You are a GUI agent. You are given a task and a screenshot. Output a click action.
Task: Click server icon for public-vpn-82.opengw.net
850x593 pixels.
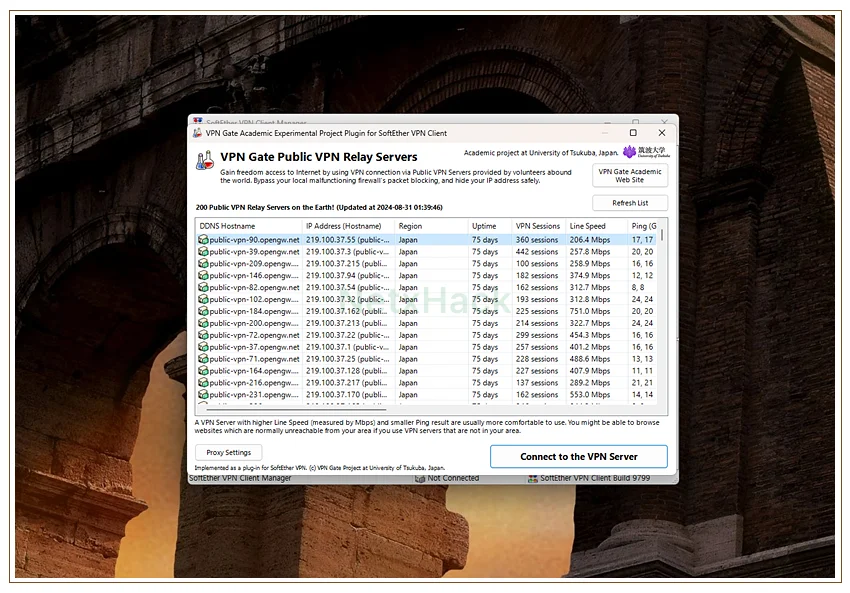coord(203,287)
